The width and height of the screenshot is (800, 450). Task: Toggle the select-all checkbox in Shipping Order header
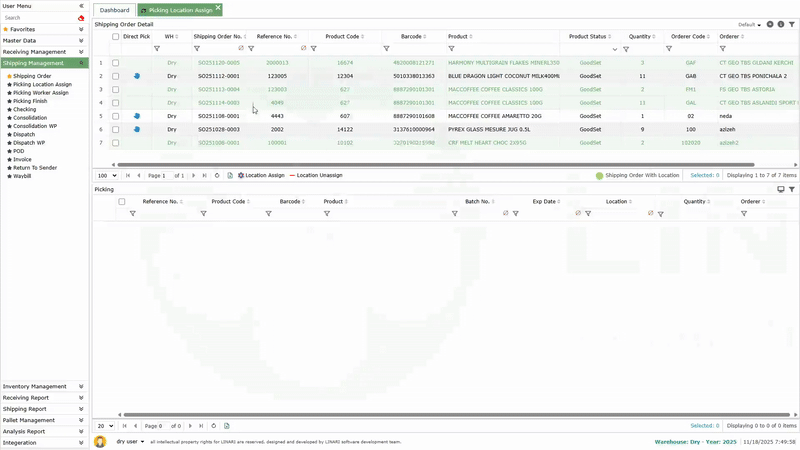(116, 36)
